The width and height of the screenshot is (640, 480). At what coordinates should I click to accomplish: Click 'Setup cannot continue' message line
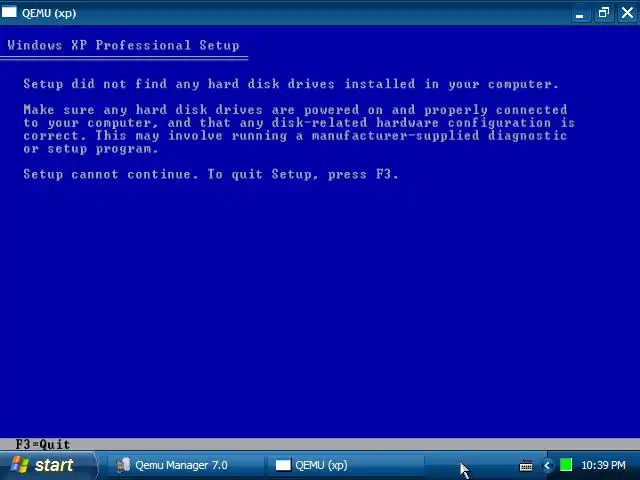211,175
